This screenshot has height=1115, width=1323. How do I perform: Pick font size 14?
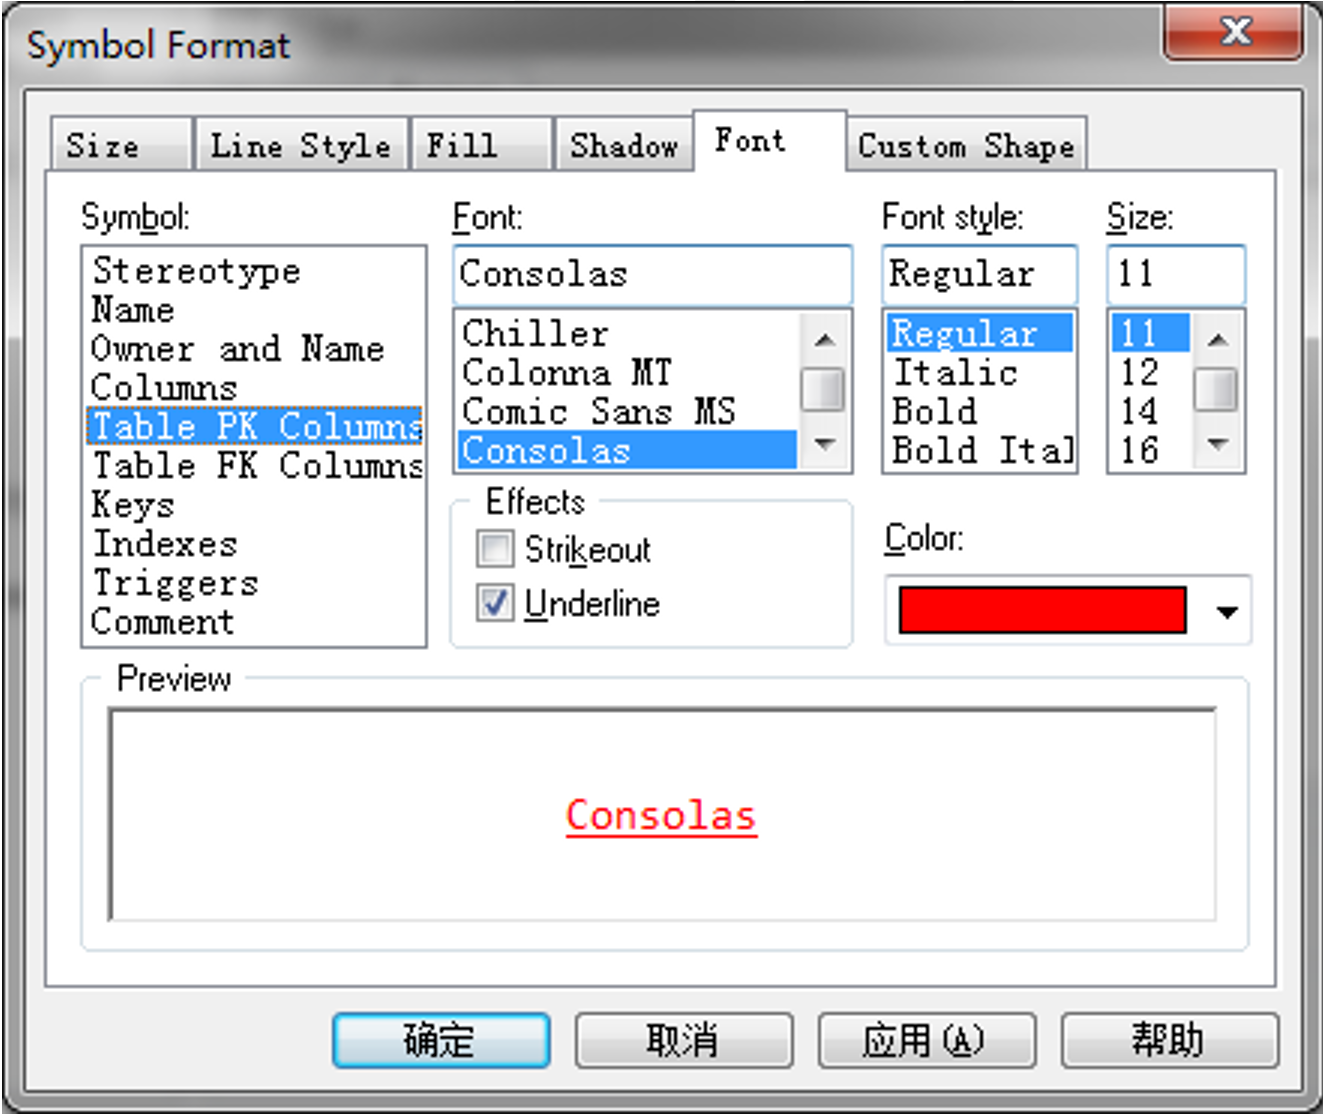point(1151,411)
